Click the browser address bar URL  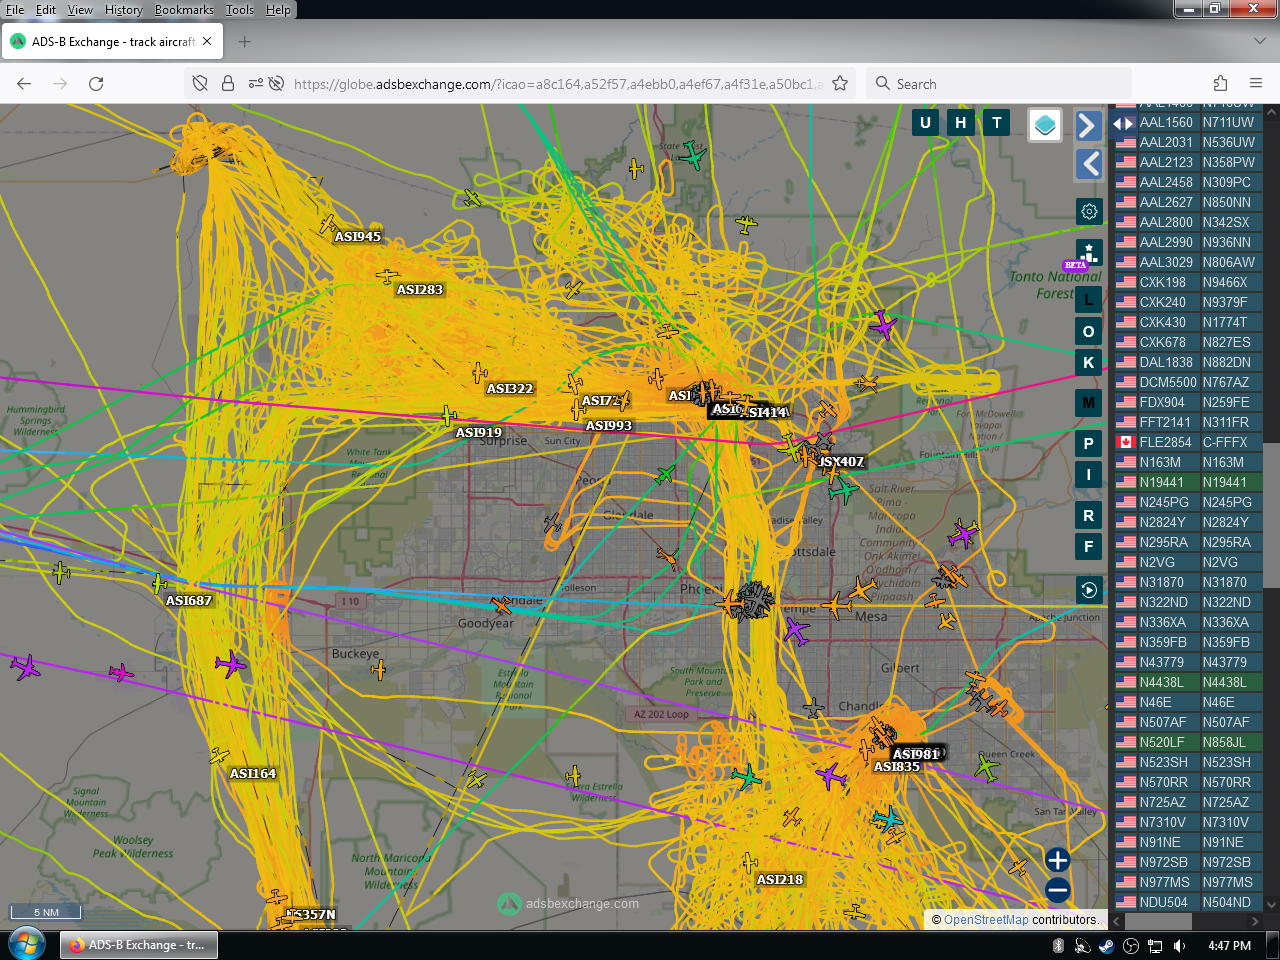pos(558,84)
